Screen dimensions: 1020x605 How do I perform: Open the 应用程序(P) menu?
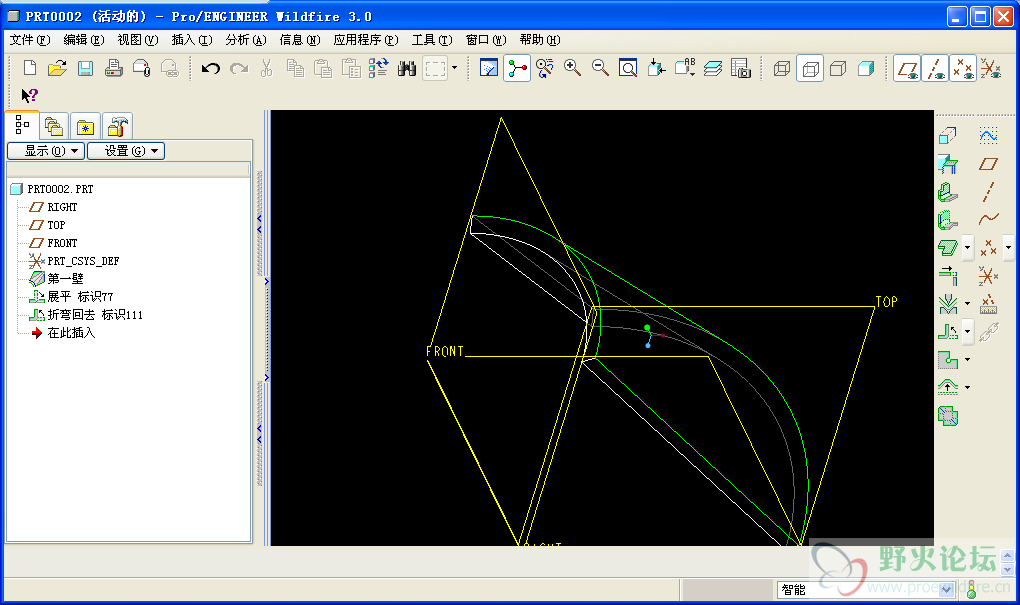click(x=366, y=40)
